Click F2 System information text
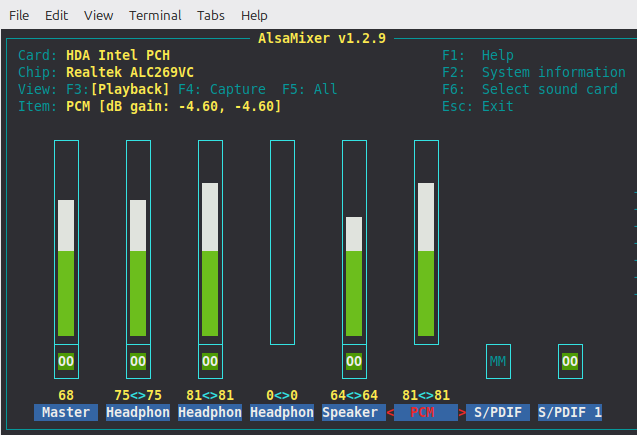637x435 pixels. (x=534, y=72)
